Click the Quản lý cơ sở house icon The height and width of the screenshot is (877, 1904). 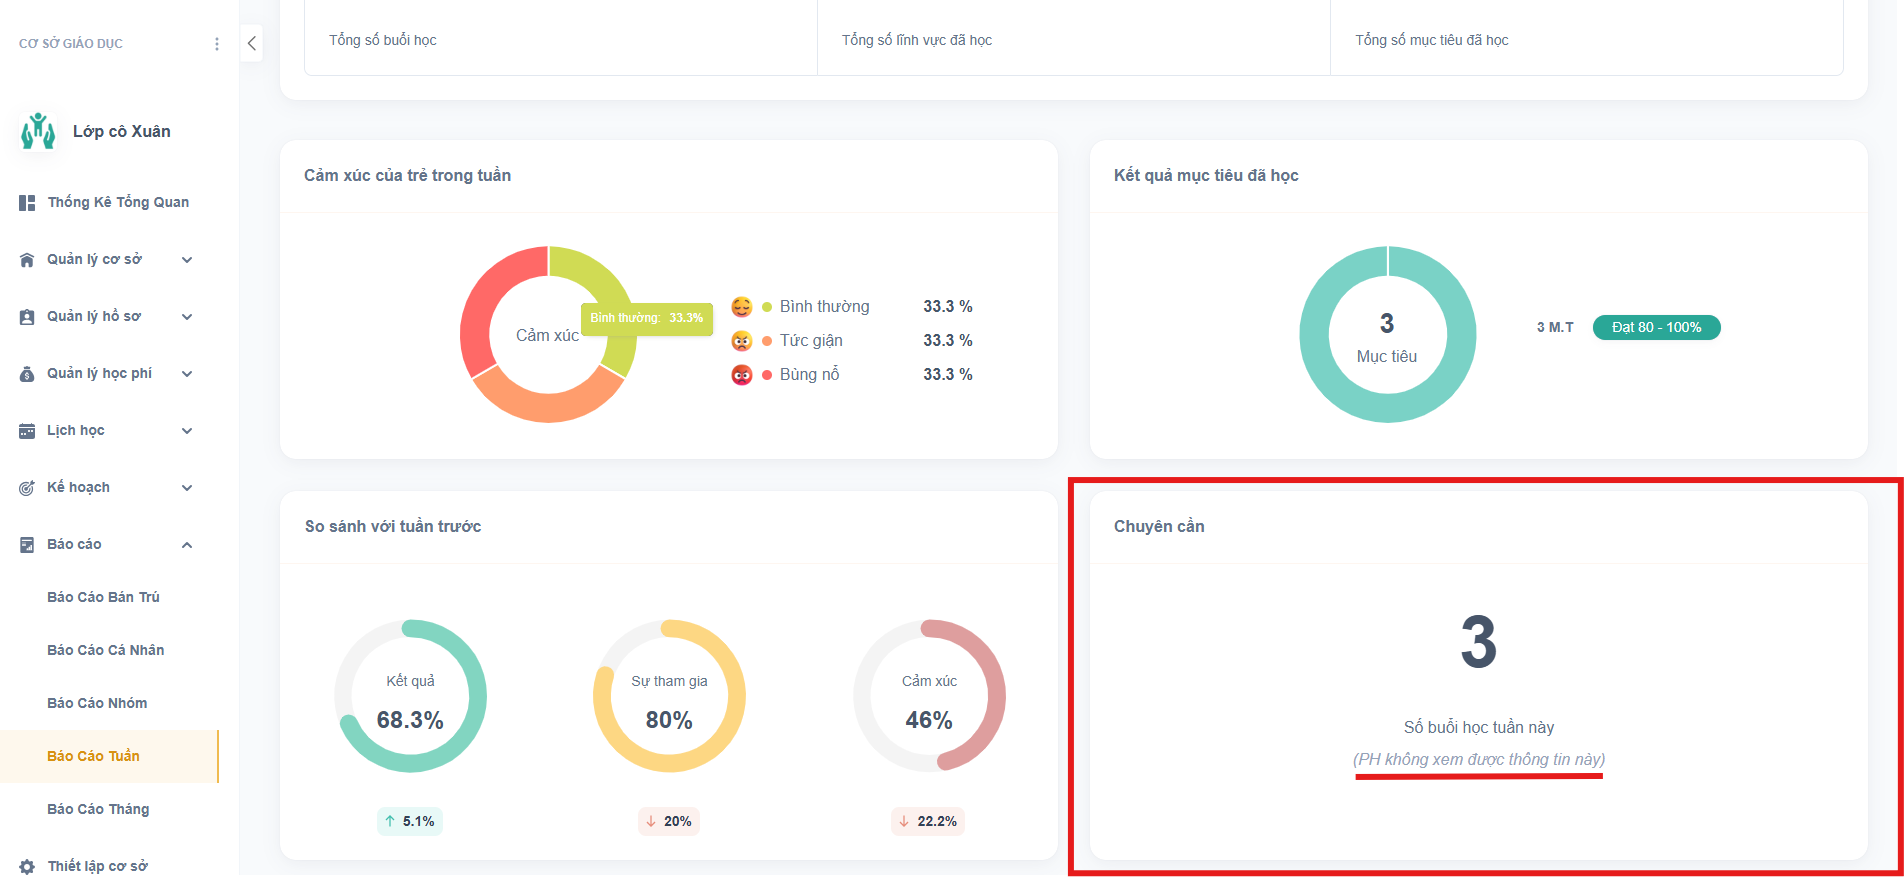click(27, 260)
